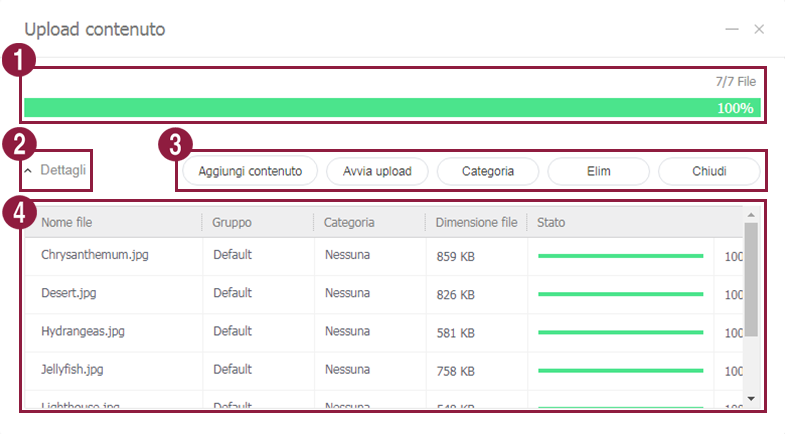Select the Chrysanthemum.jpg row
This screenshot has height=434, width=785.
point(95,256)
